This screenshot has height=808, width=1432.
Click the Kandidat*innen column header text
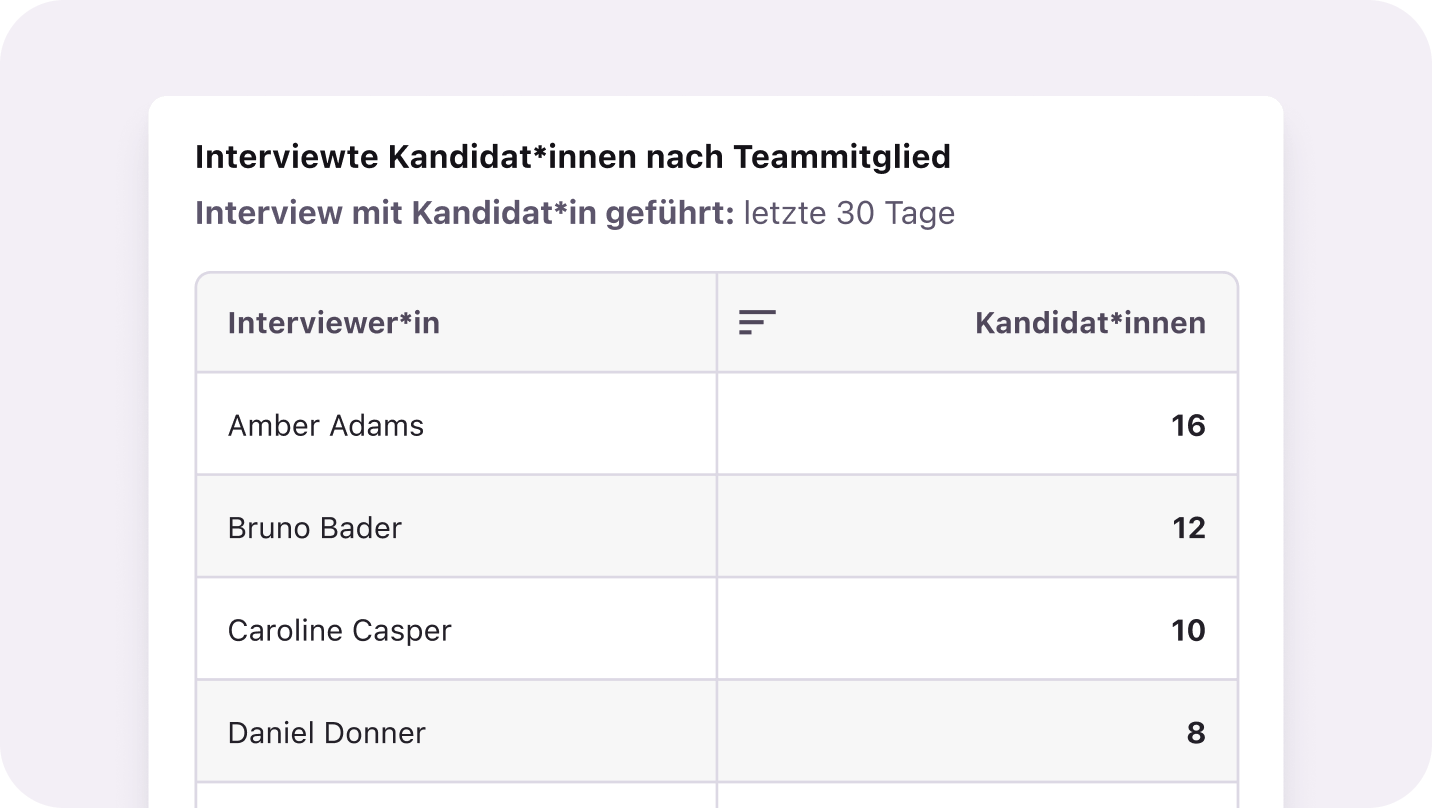point(1090,323)
